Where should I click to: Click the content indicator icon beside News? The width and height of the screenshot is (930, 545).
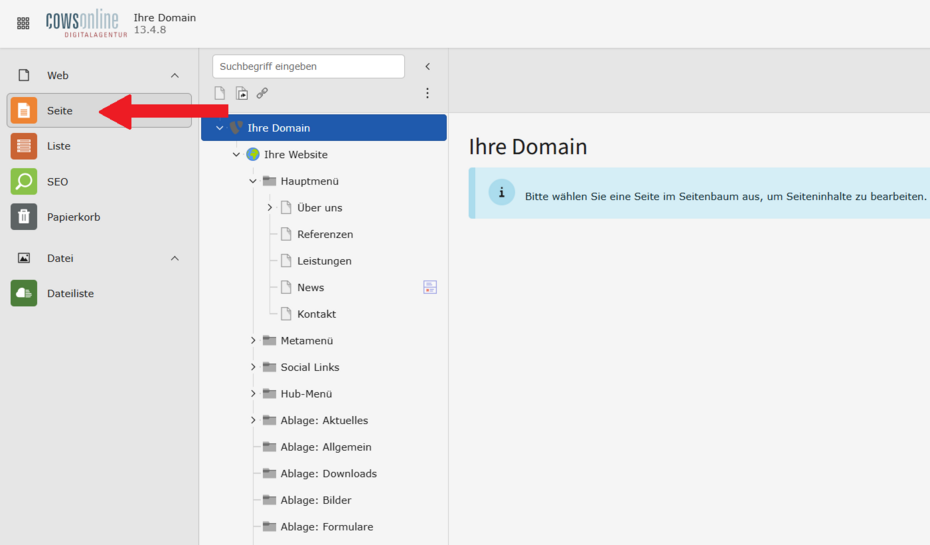(430, 287)
